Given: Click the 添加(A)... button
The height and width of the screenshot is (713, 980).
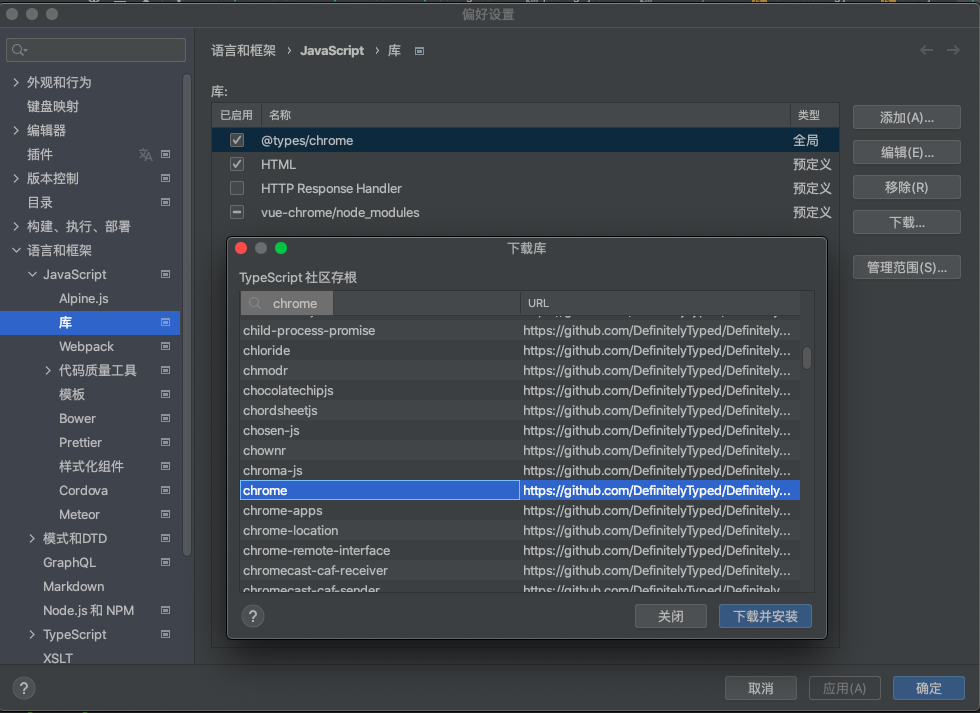Looking at the screenshot, I should point(906,118).
